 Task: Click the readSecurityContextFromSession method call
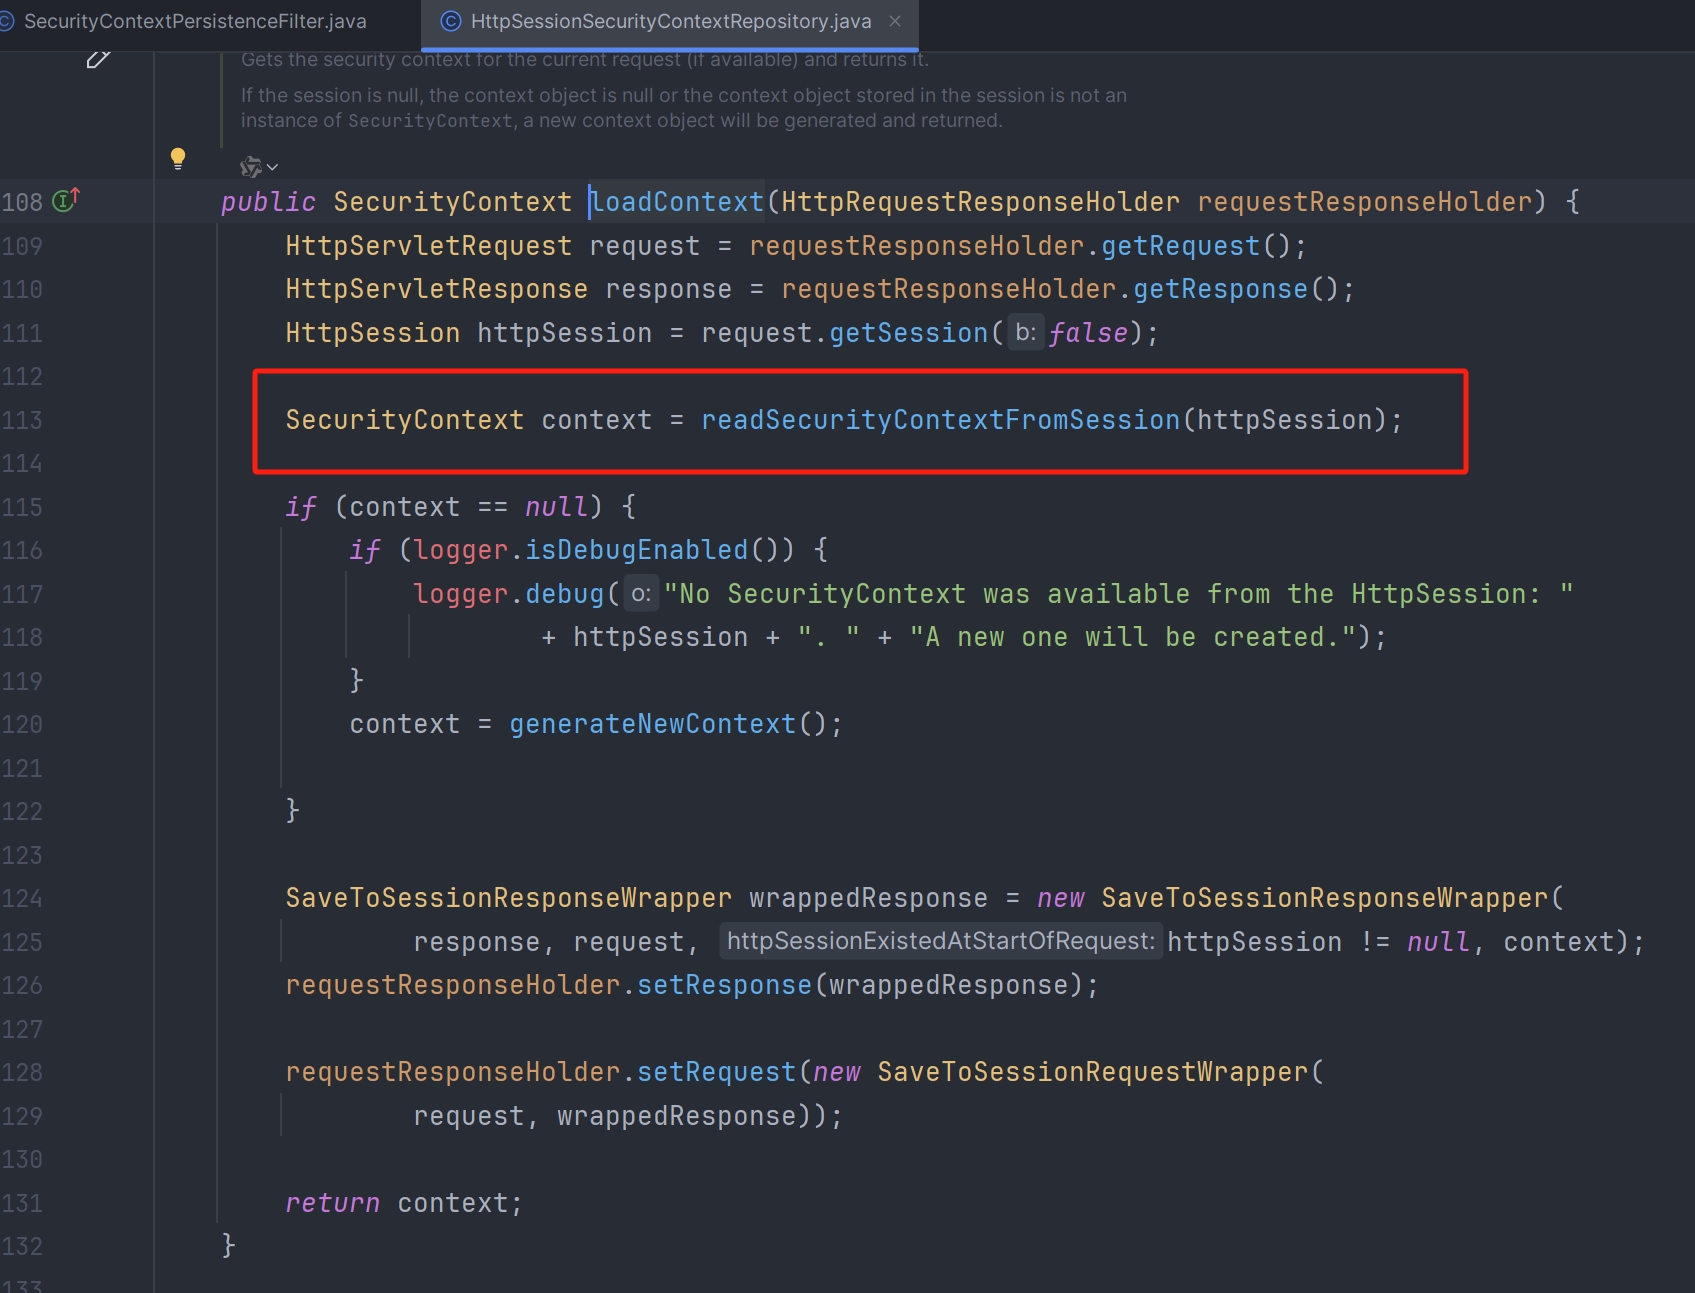pos(940,420)
